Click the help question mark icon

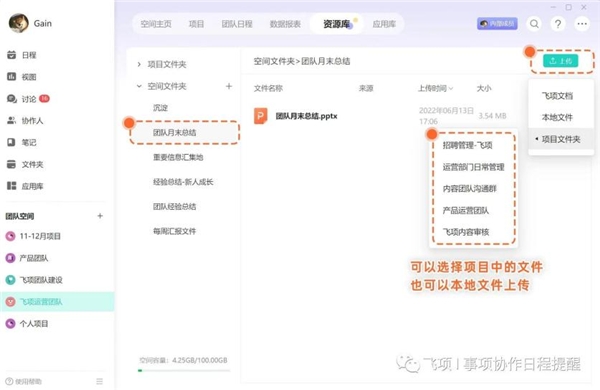coord(558,24)
